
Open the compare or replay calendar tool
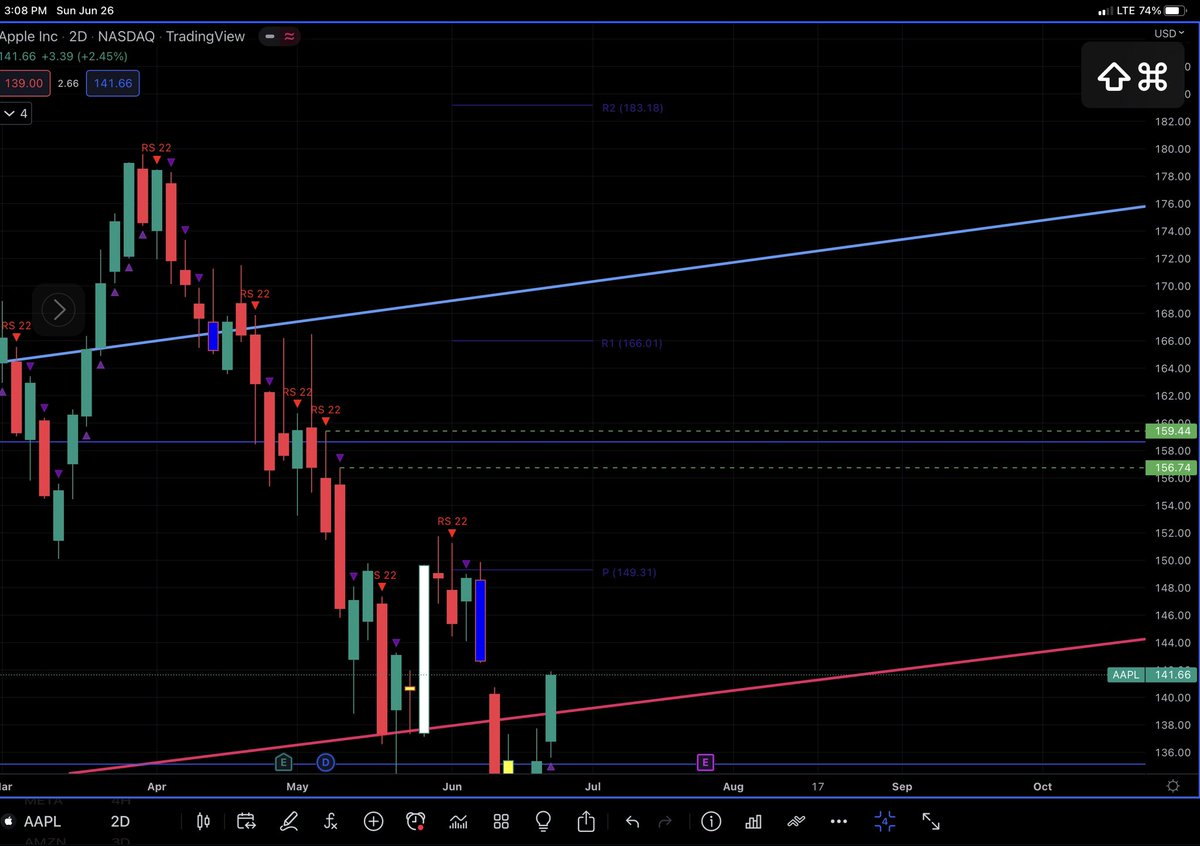[x=246, y=821]
